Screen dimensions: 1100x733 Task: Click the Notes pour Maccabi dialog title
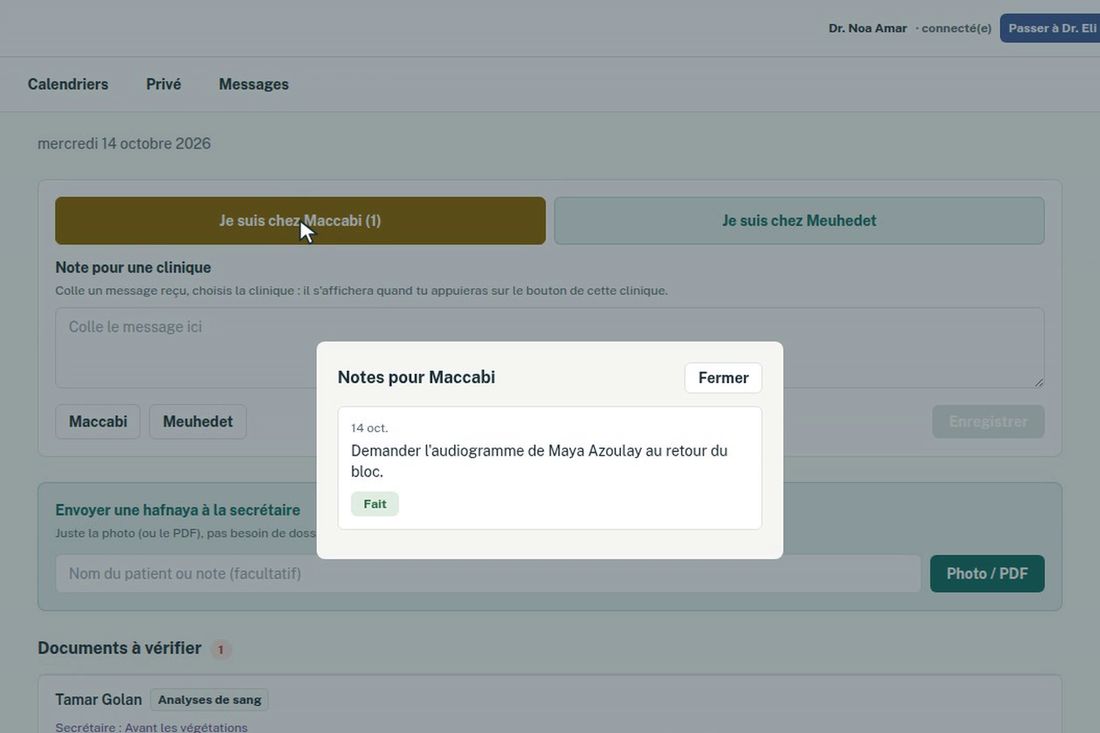[x=416, y=377]
